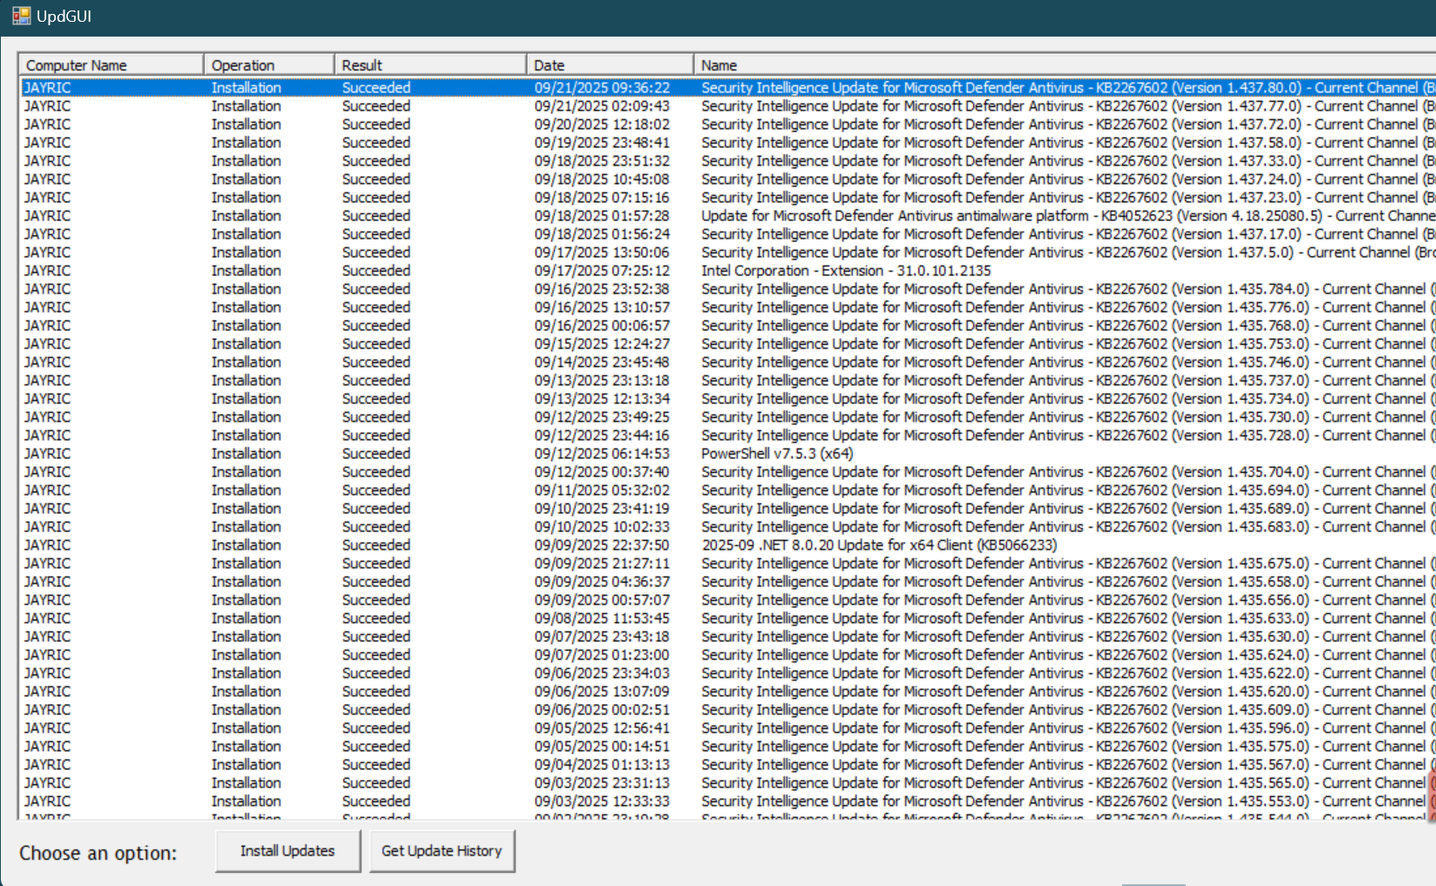Select the row dated 09/21/2025 02:09:43
The image size is (1436, 886).
coord(601,106)
